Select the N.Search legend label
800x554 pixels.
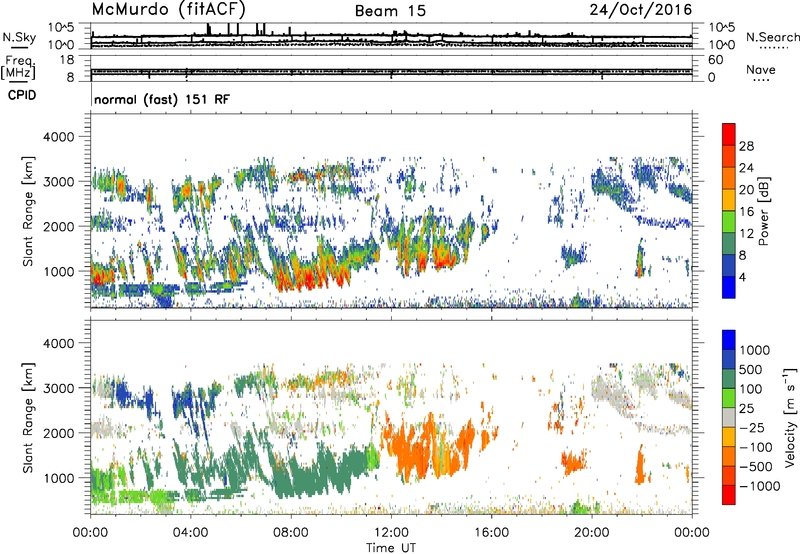pos(772,37)
